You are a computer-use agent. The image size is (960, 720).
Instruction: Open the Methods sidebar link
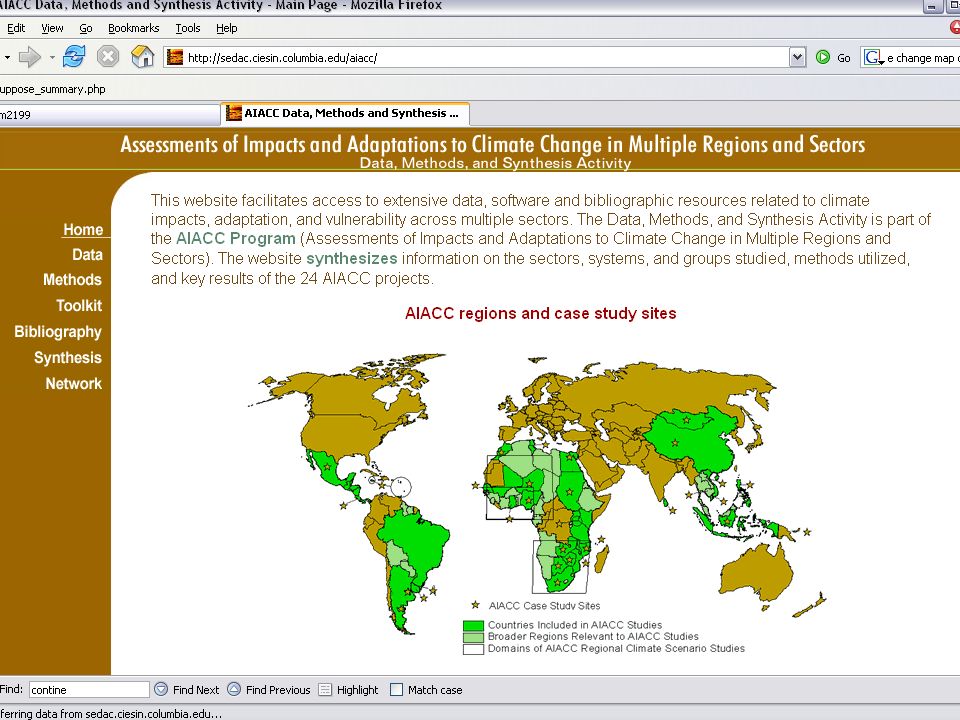tap(72, 280)
